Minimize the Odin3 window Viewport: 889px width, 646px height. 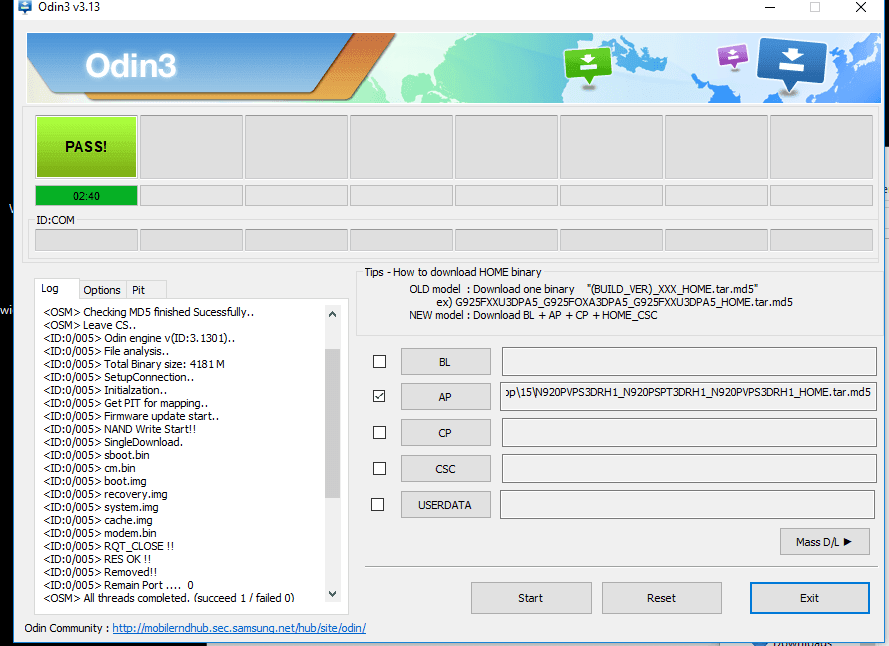coord(770,7)
